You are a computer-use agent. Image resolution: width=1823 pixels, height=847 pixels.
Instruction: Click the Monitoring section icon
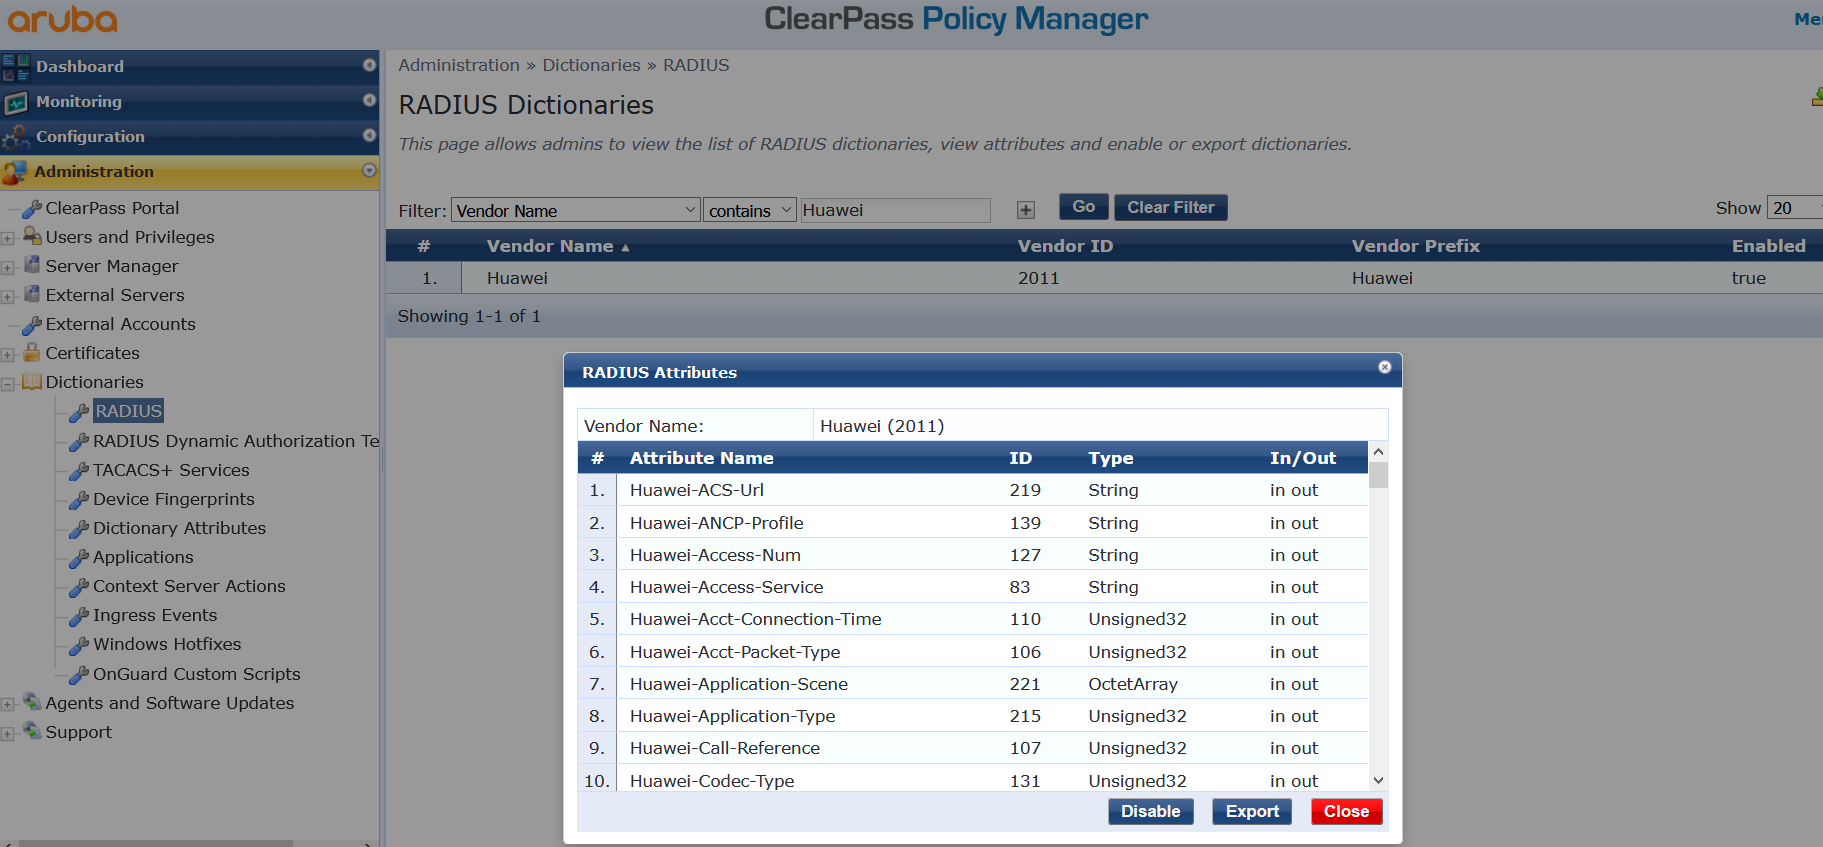(16, 102)
